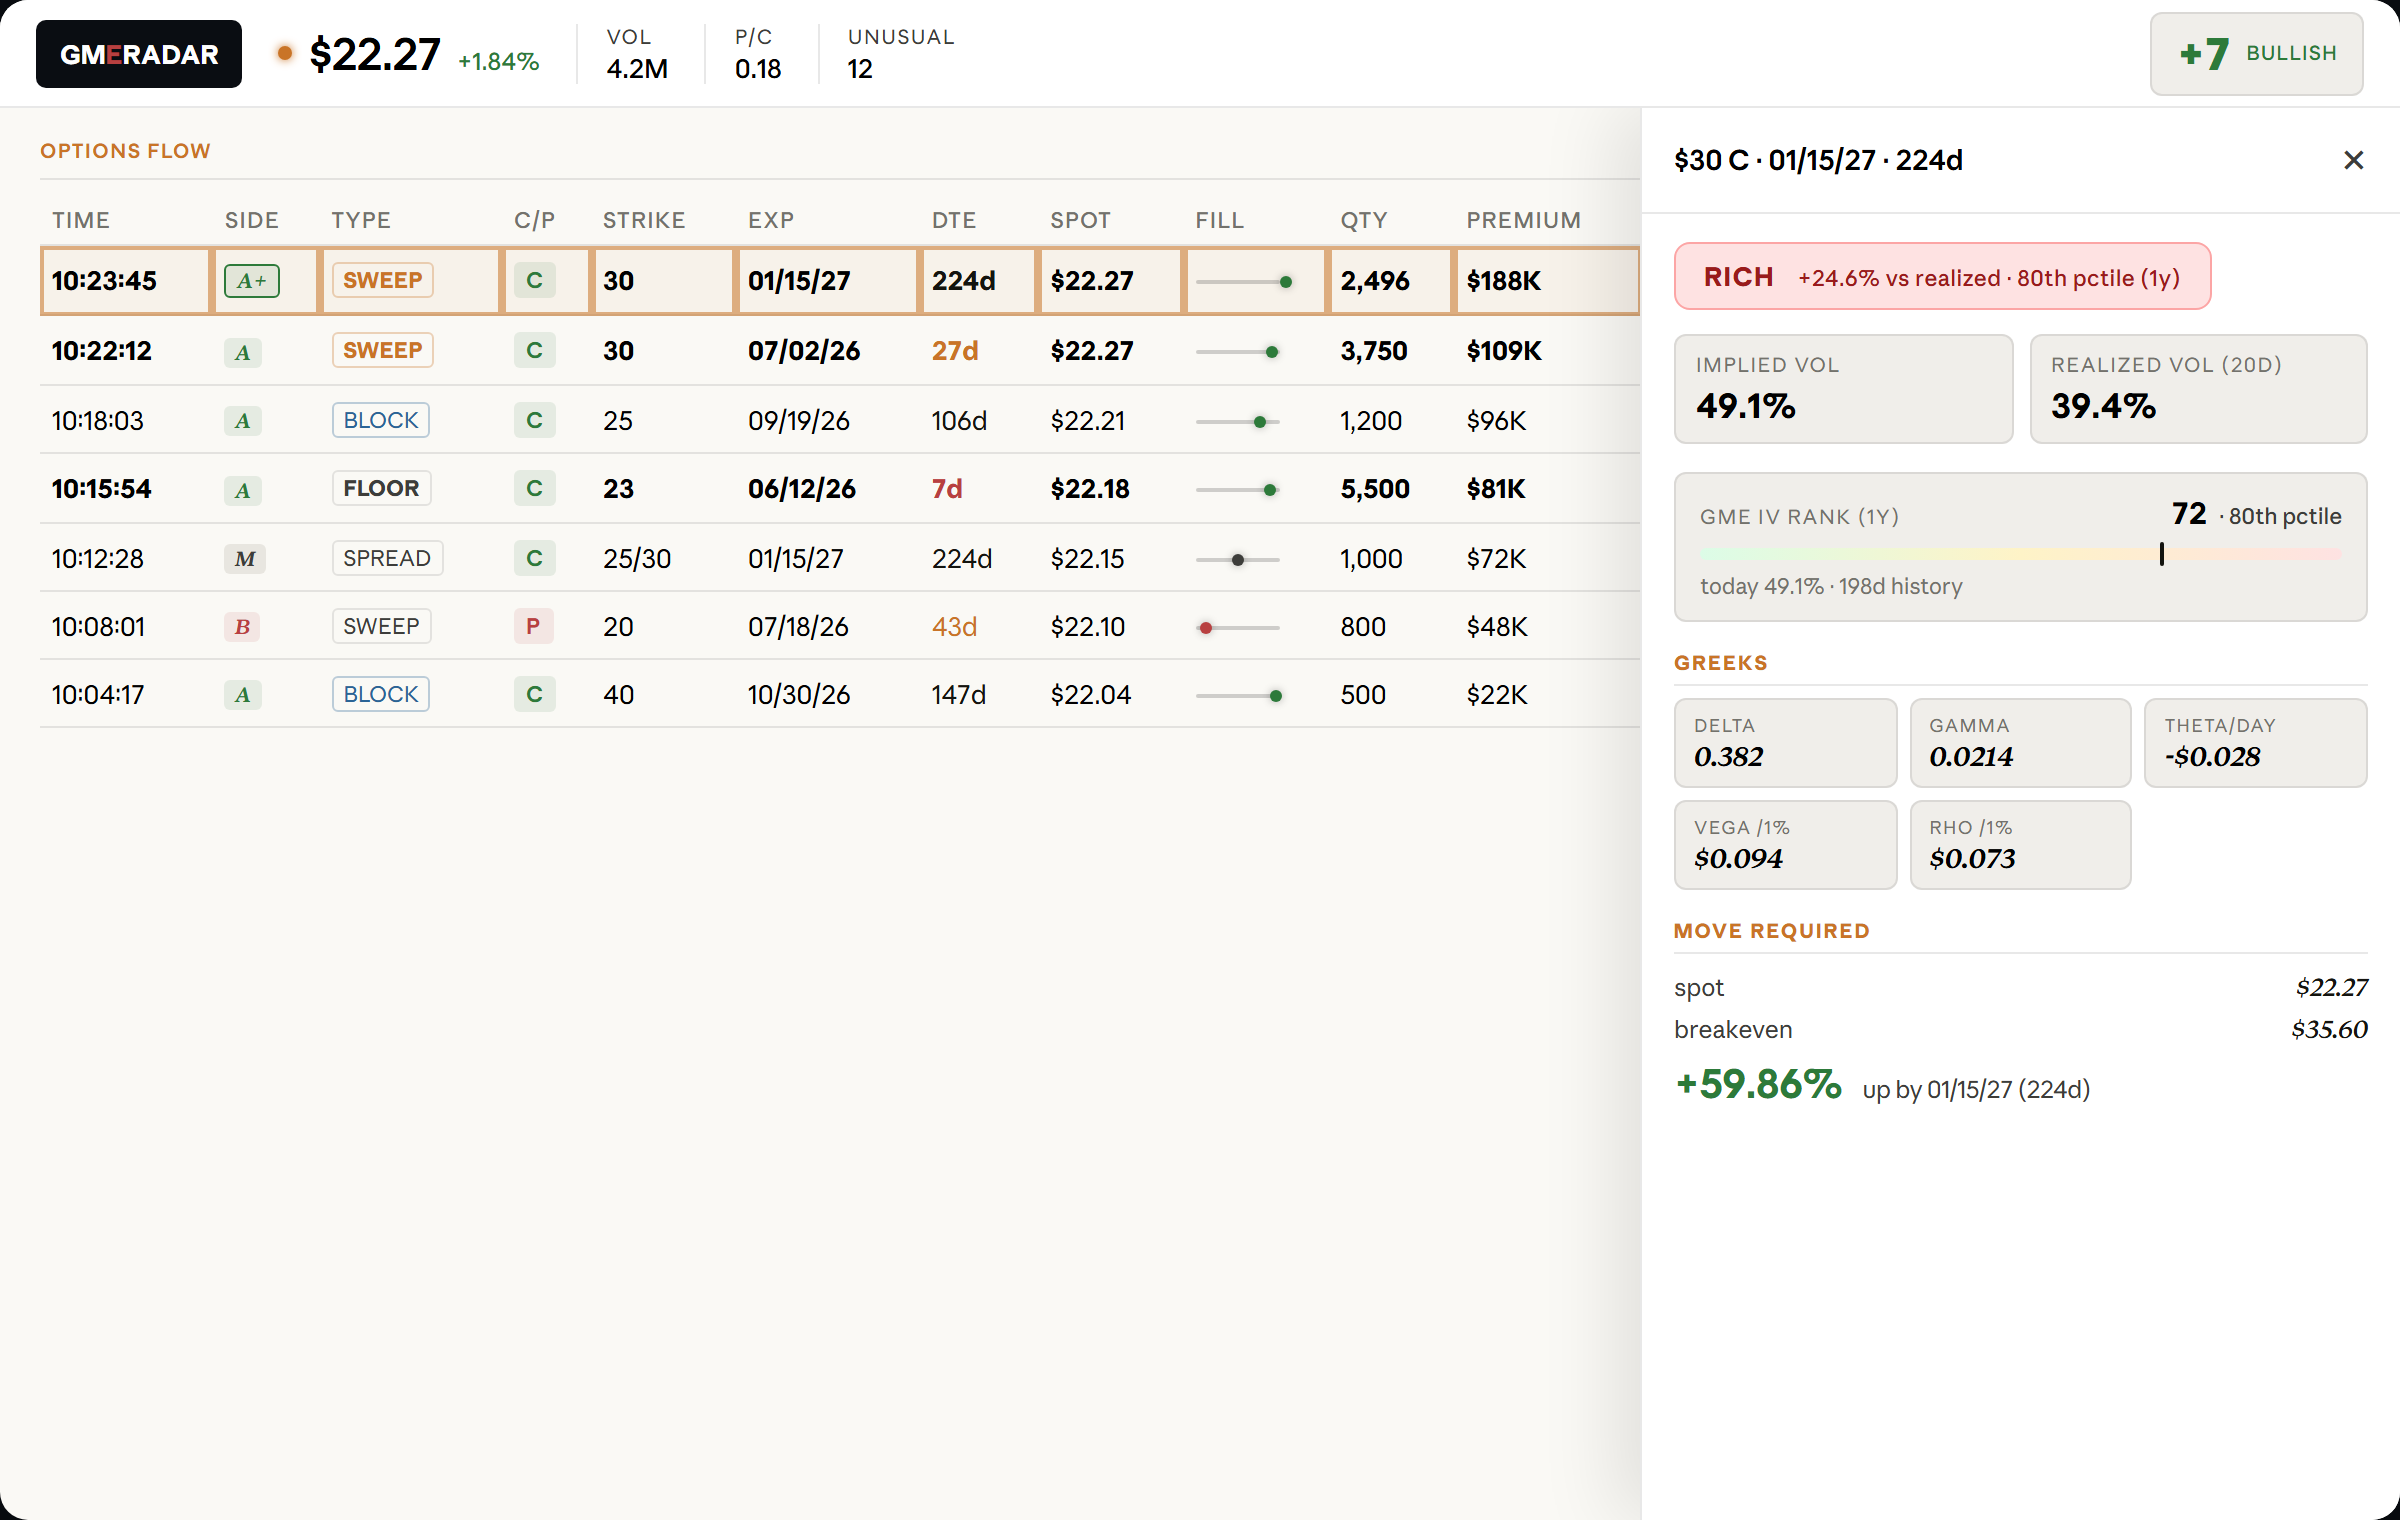Click the $96K premium cell
The width and height of the screenshot is (2400, 1520).
(1496, 421)
